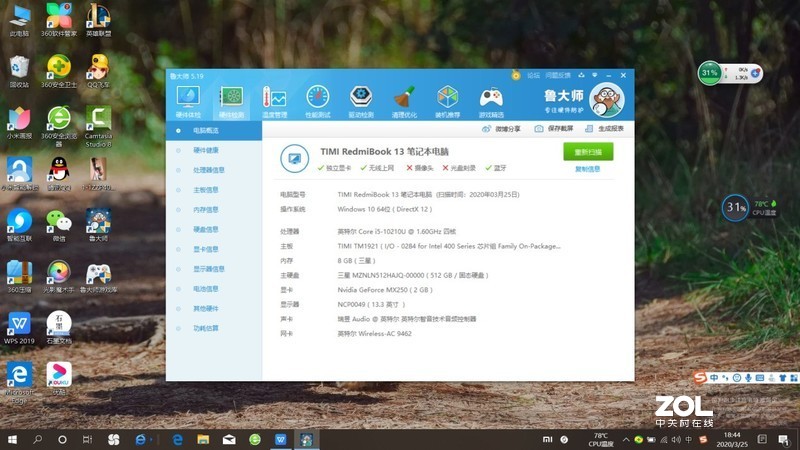Open 温度管理 temperature management
The height and width of the screenshot is (450, 800).
pos(274,102)
